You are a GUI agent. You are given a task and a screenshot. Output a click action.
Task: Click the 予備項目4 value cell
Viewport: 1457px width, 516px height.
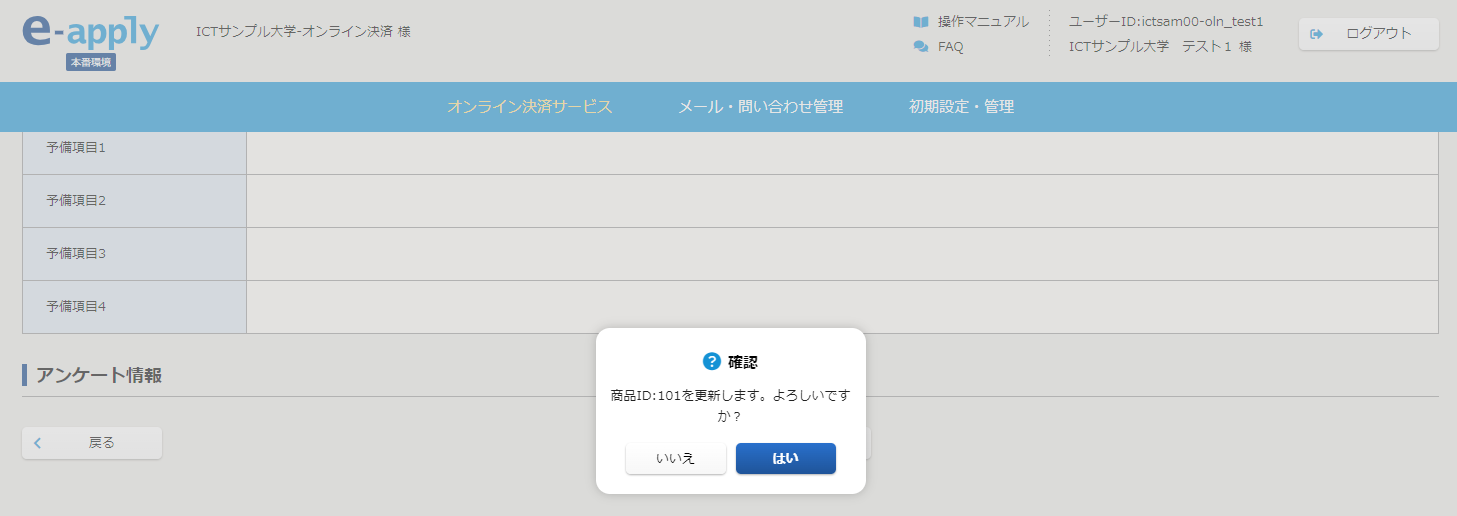click(x=841, y=307)
